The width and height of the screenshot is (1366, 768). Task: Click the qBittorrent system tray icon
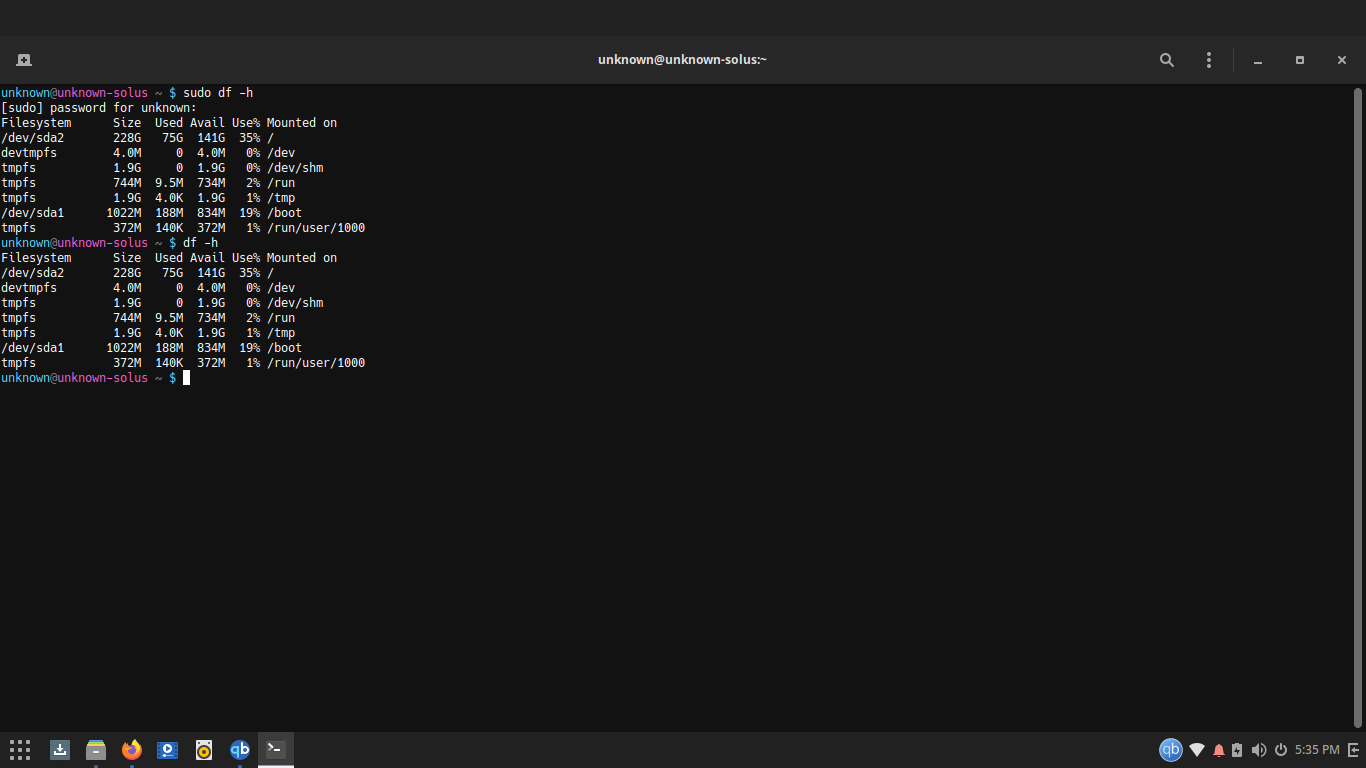[x=1170, y=750]
